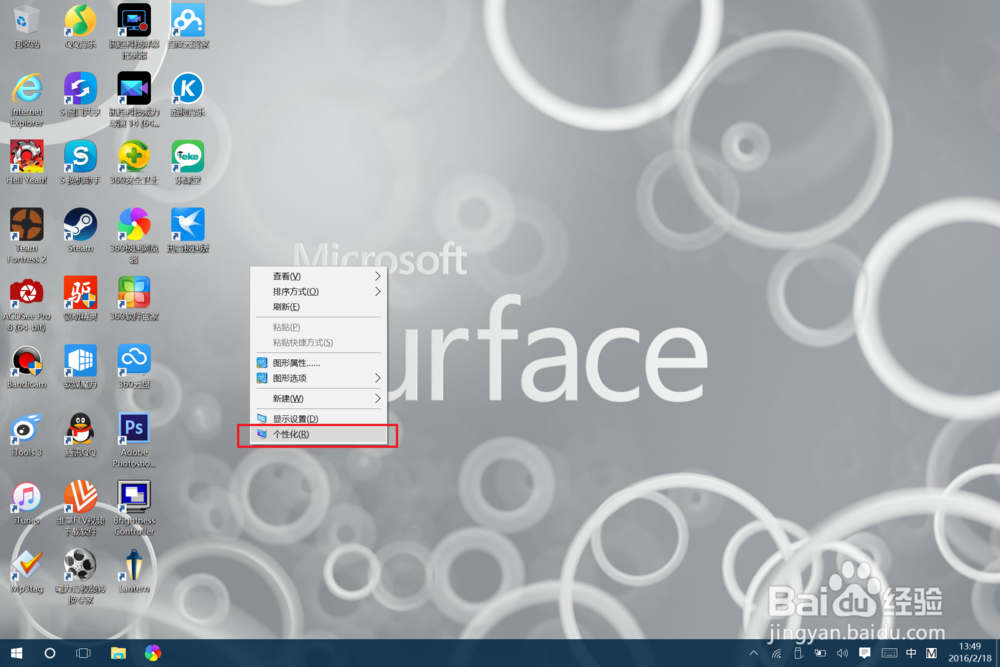1000x667 pixels.
Task: Open 360 browser colorful pinwheel icon
Action: pyautogui.click(x=134, y=236)
